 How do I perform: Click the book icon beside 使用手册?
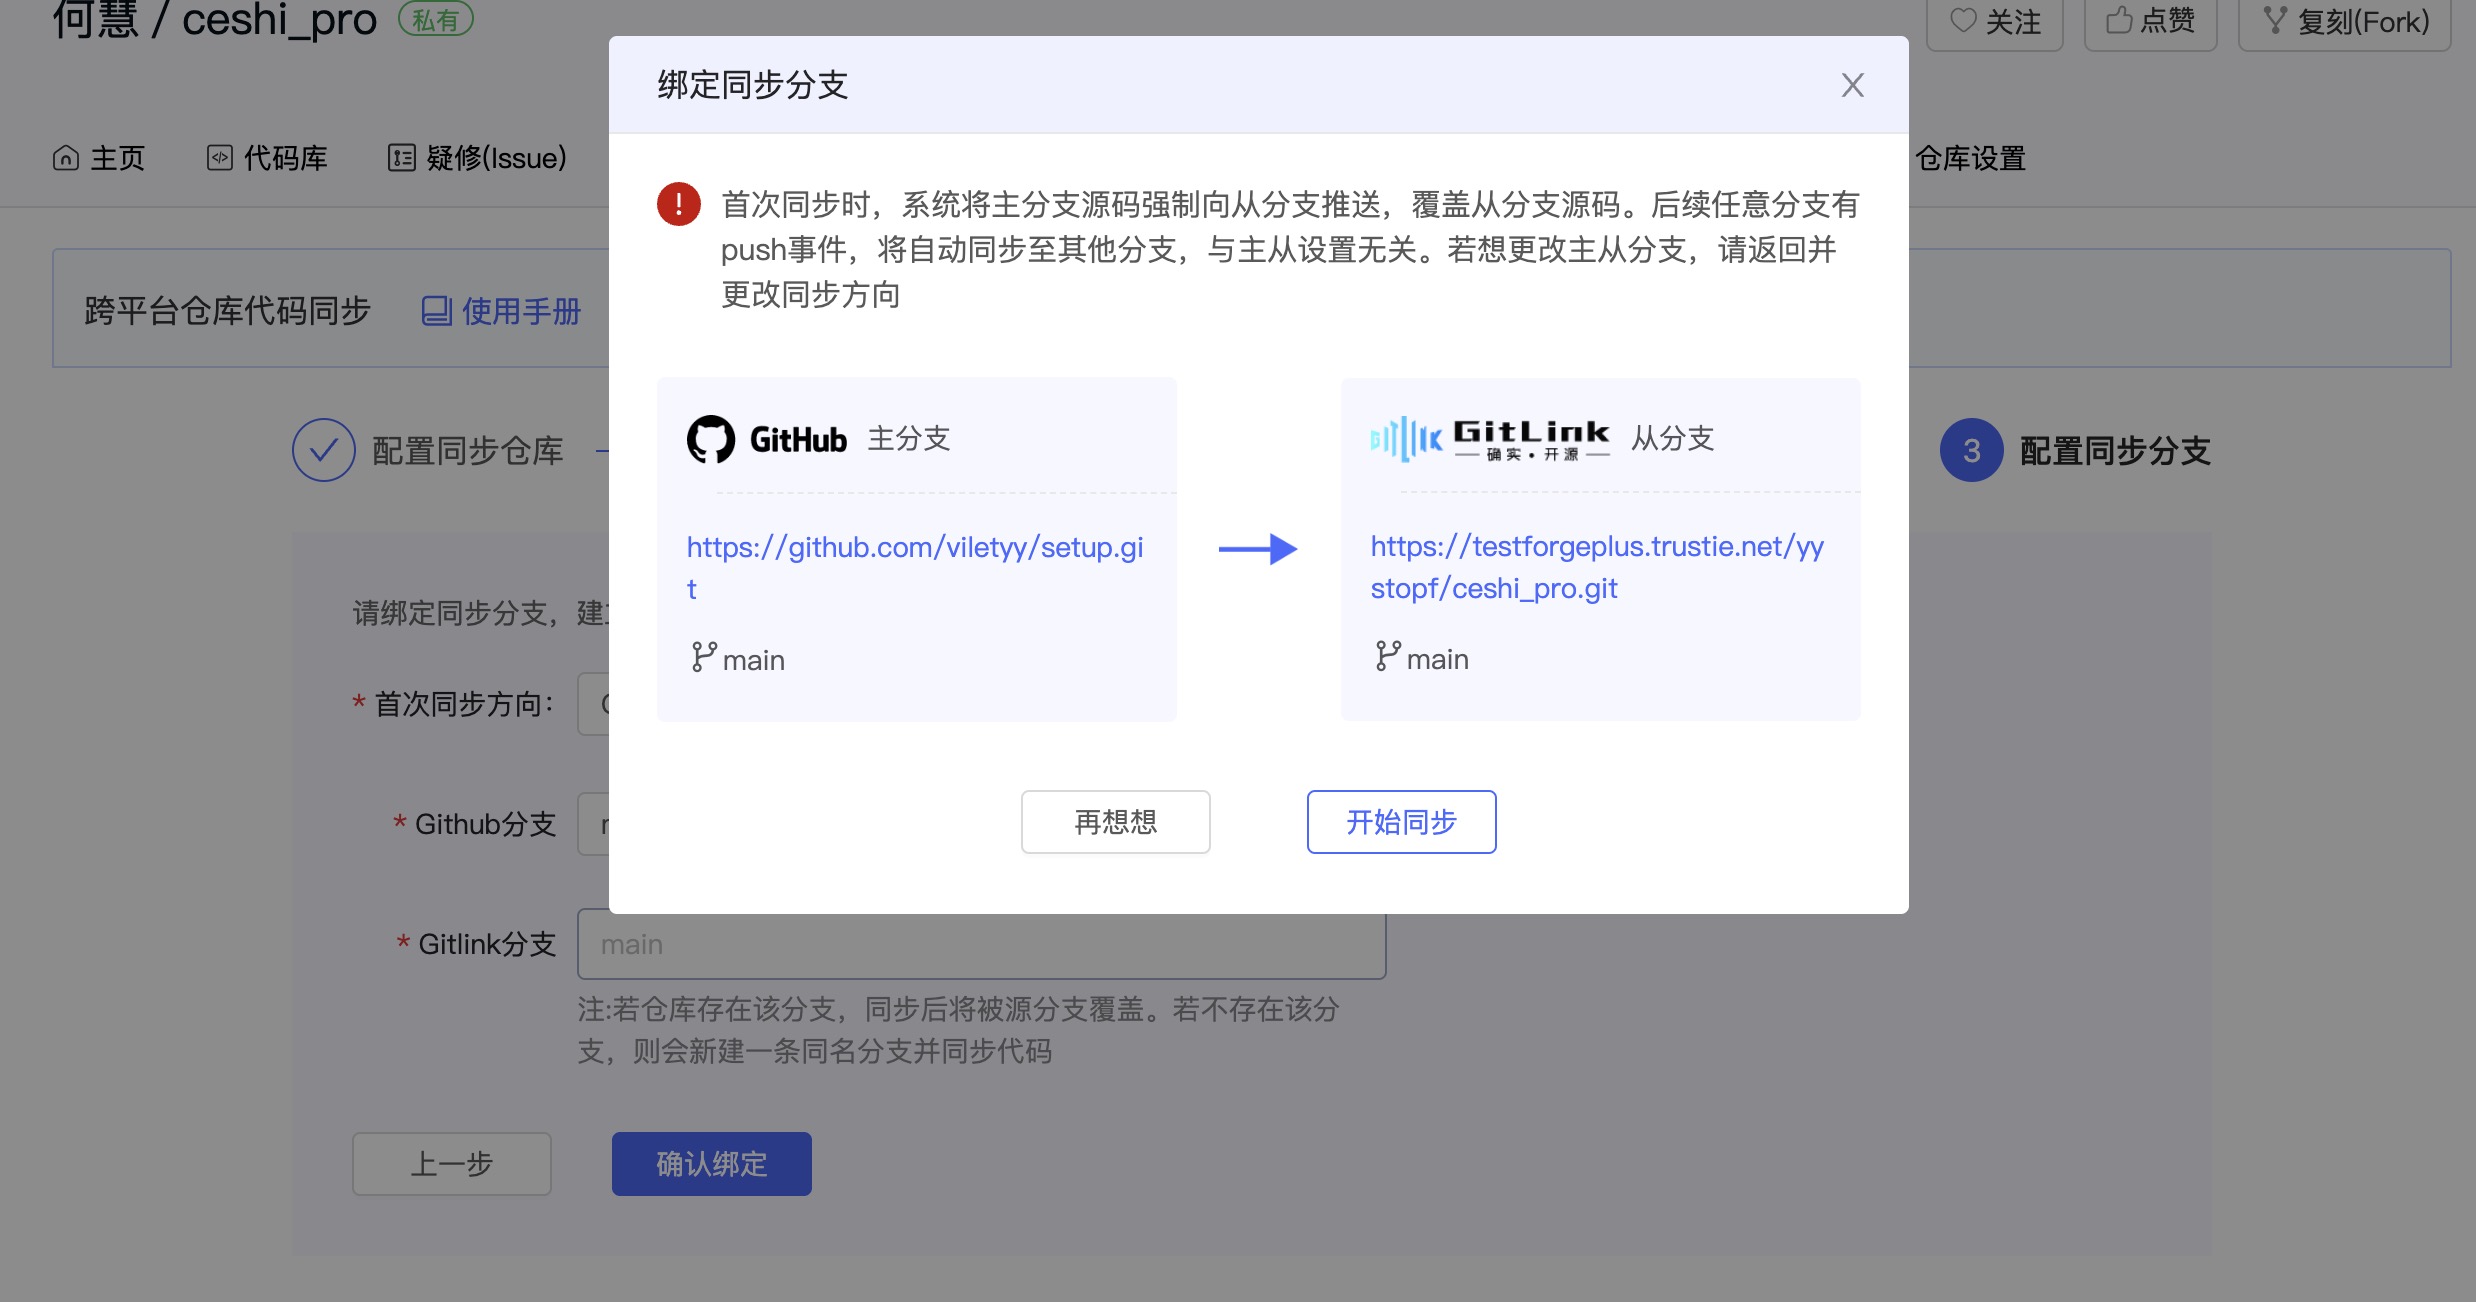[437, 311]
